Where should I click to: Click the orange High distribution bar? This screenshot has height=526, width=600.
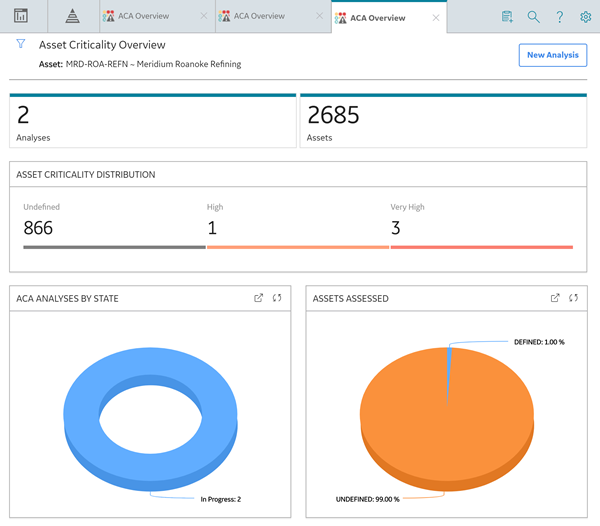(298, 247)
